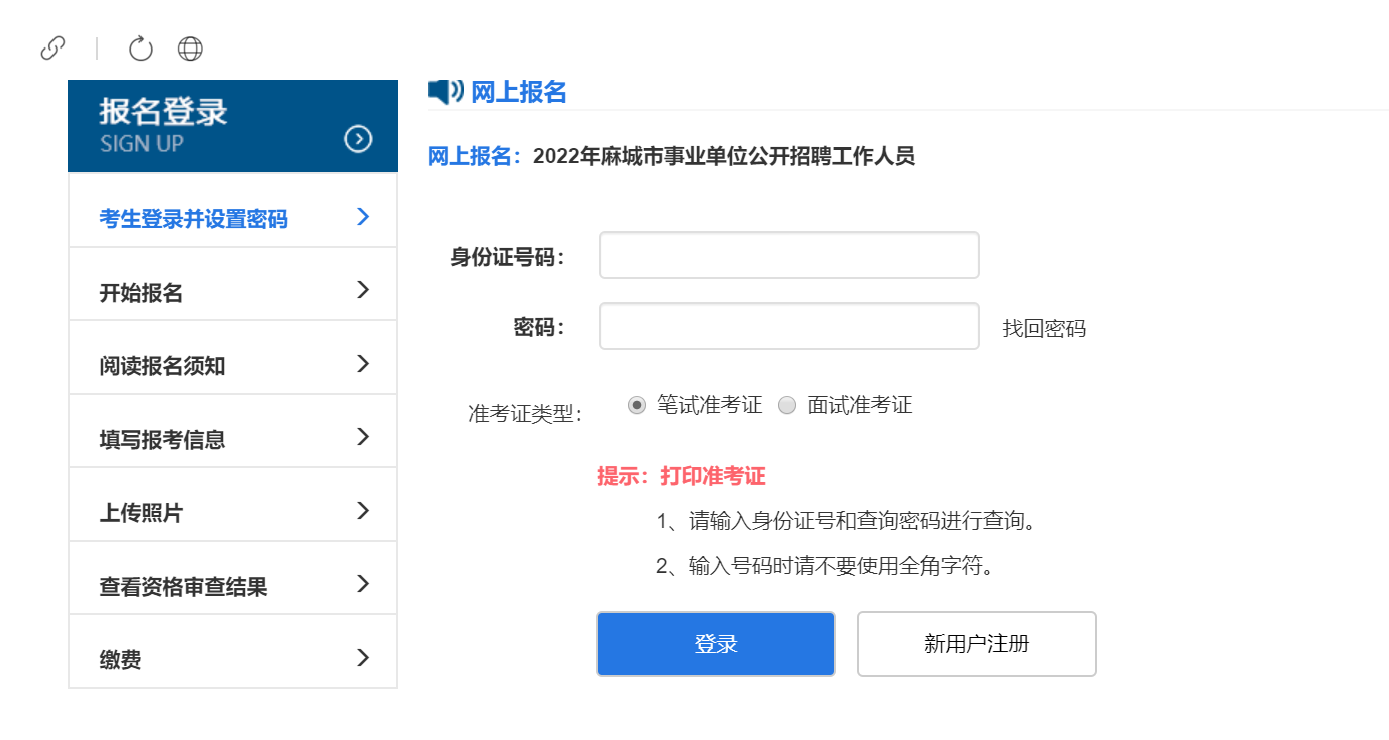
Task: Expand the 开始报名 chevron arrow
Action: (x=363, y=290)
